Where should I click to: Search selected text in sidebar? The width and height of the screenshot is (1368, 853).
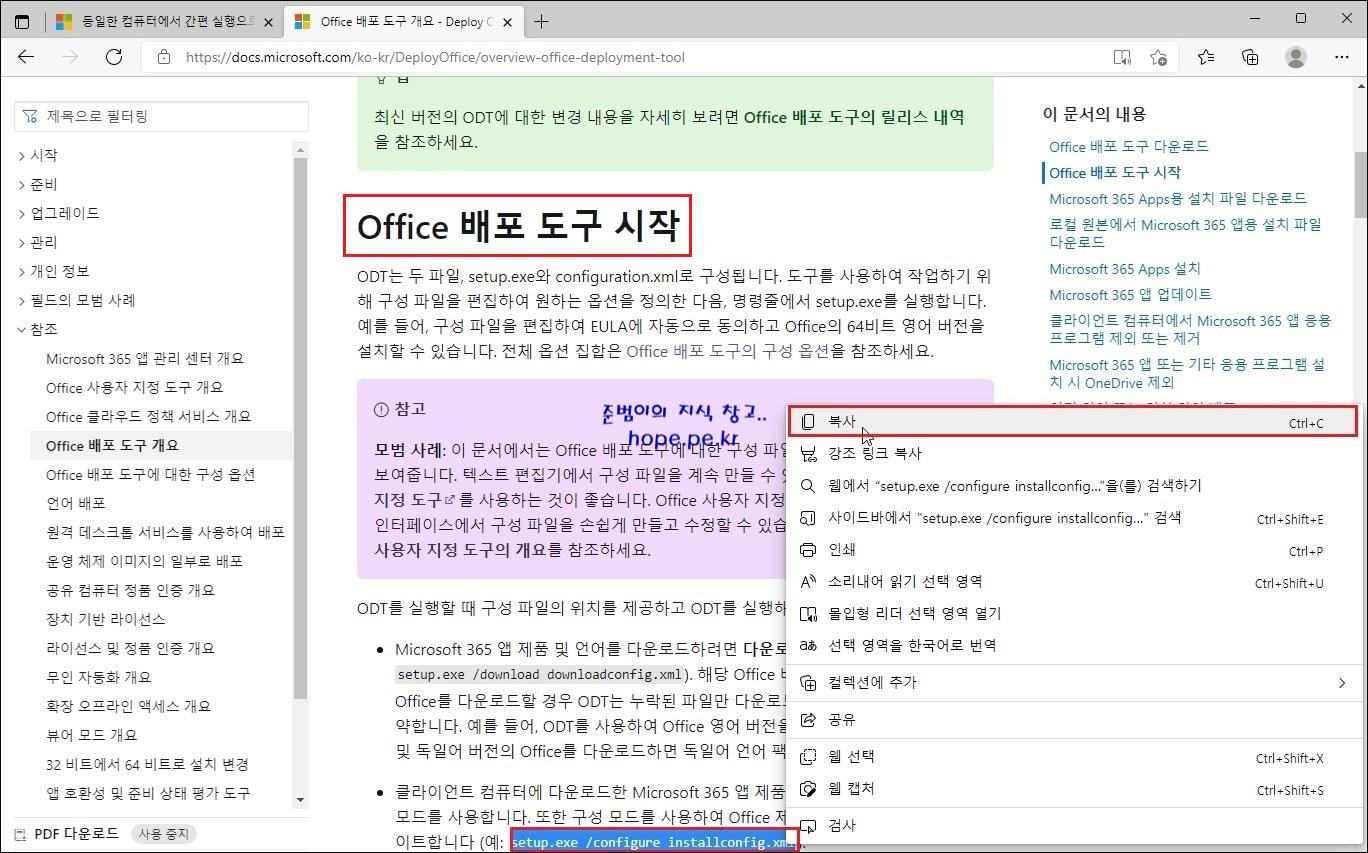1072,518
